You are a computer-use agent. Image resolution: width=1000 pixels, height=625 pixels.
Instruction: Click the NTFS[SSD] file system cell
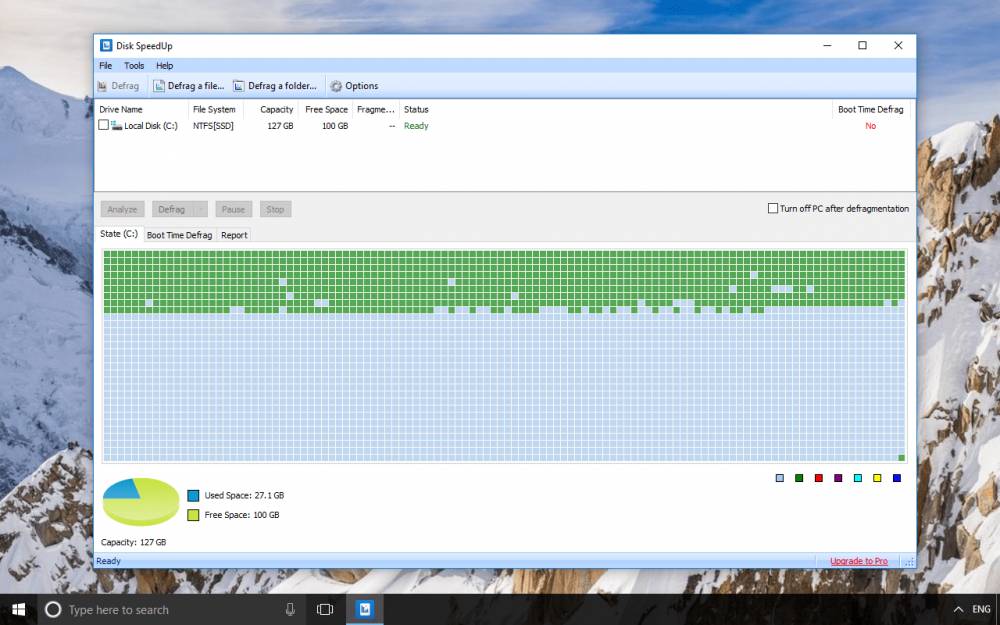(214, 126)
